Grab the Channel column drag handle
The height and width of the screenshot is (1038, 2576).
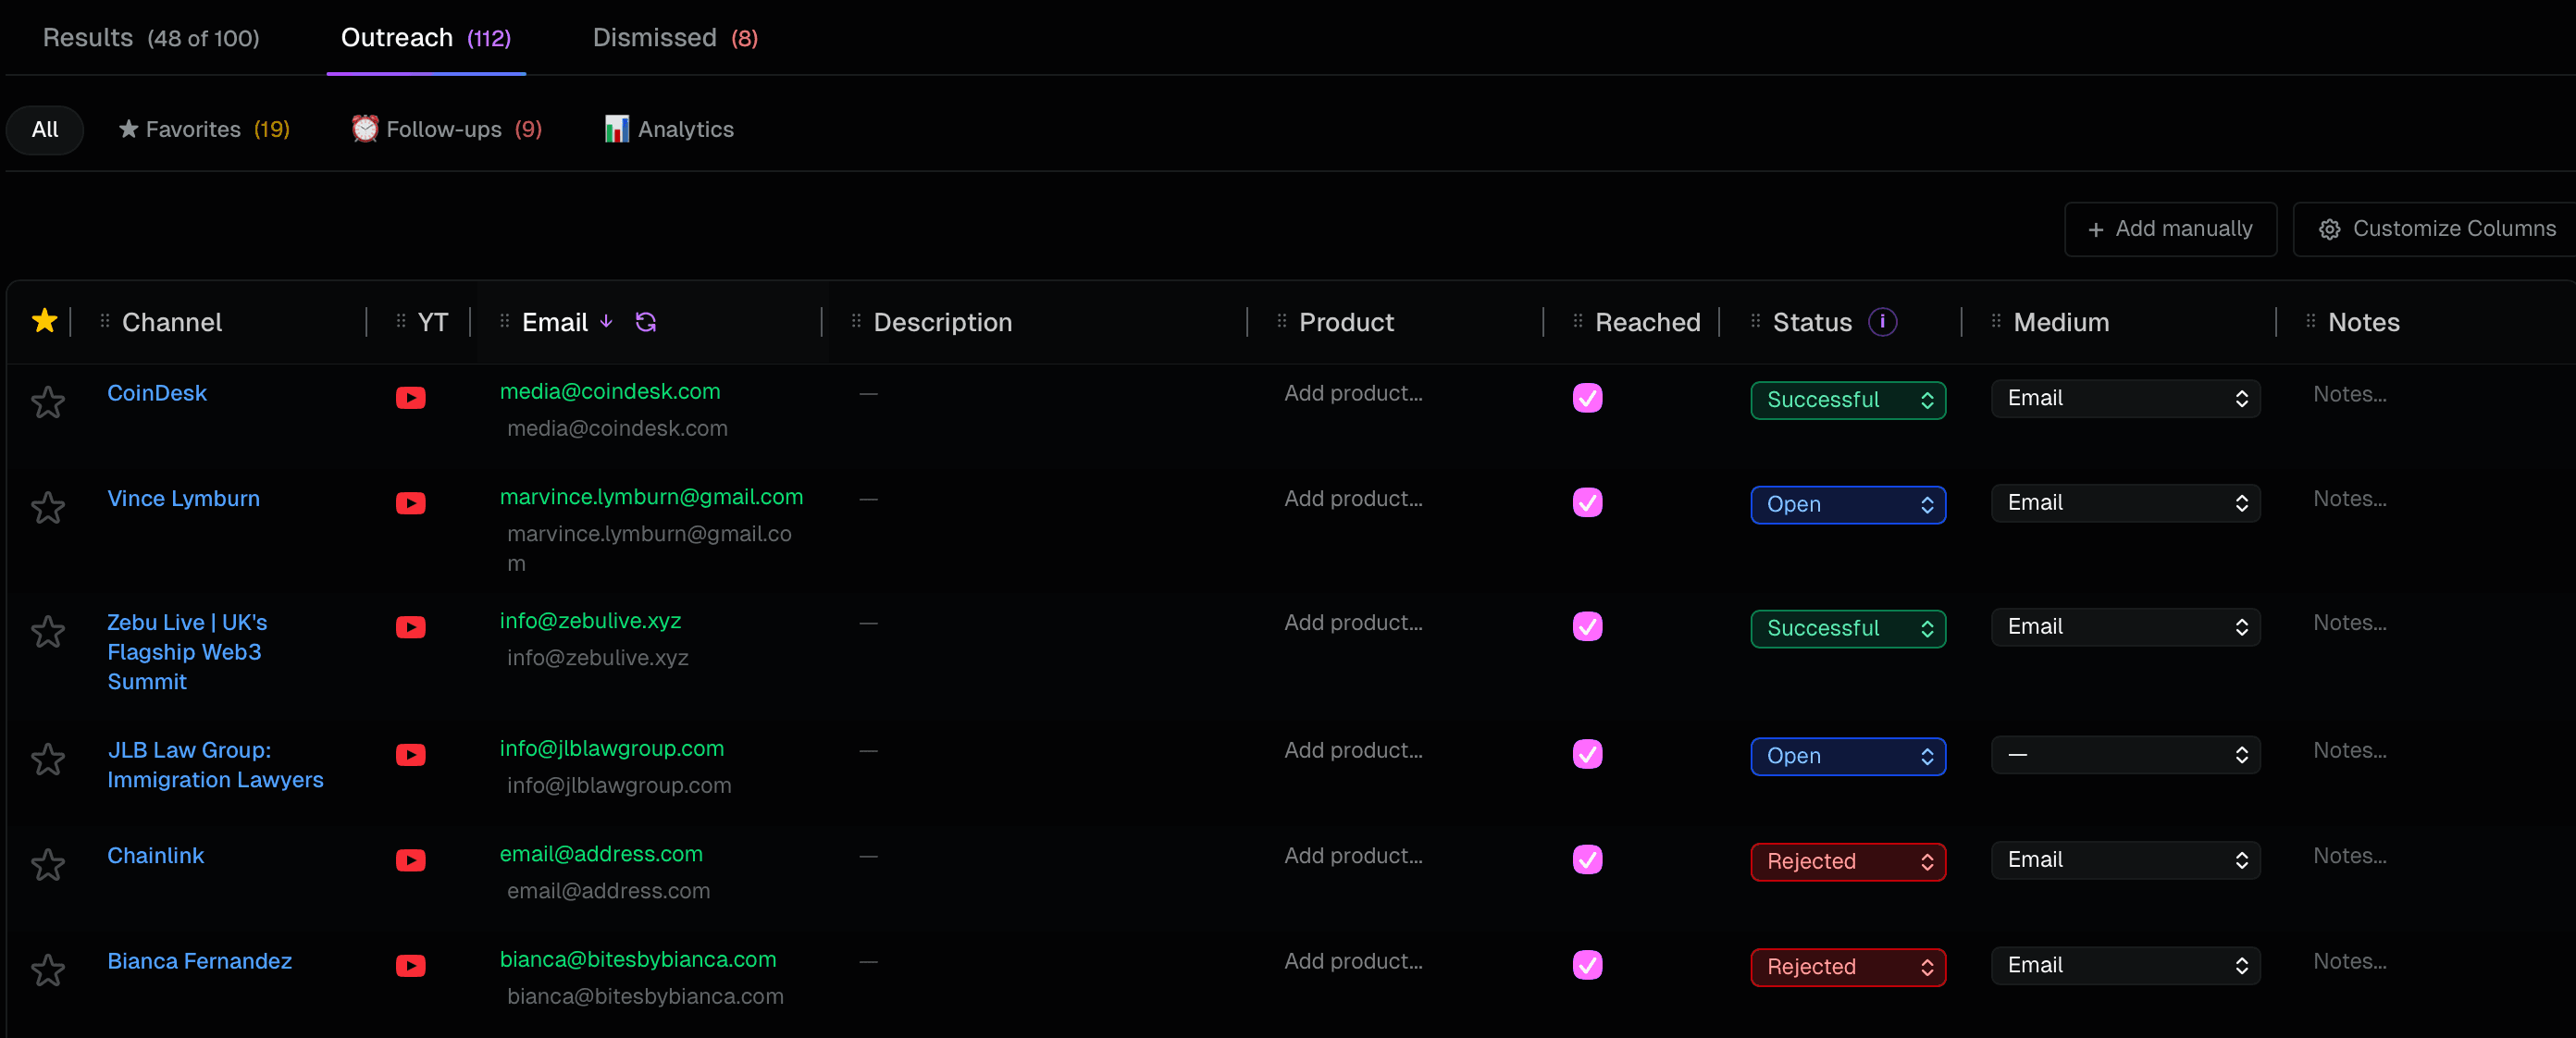(x=105, y=321)
